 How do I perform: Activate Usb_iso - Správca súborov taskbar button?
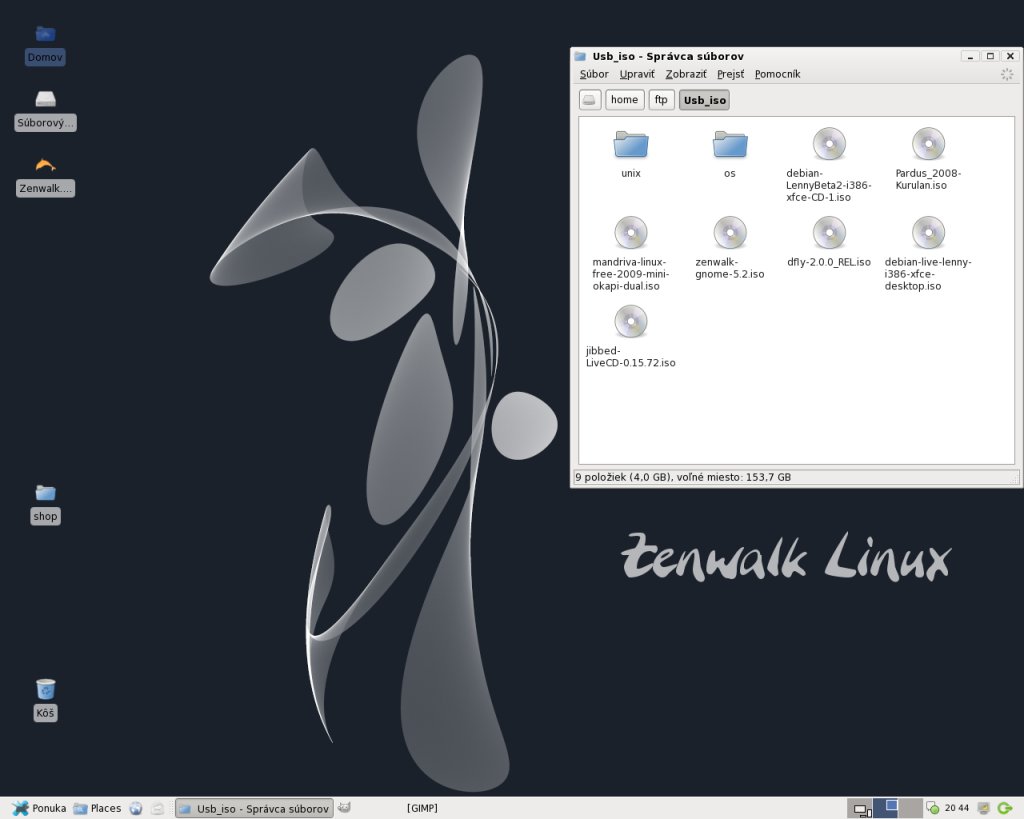(254, 809)
